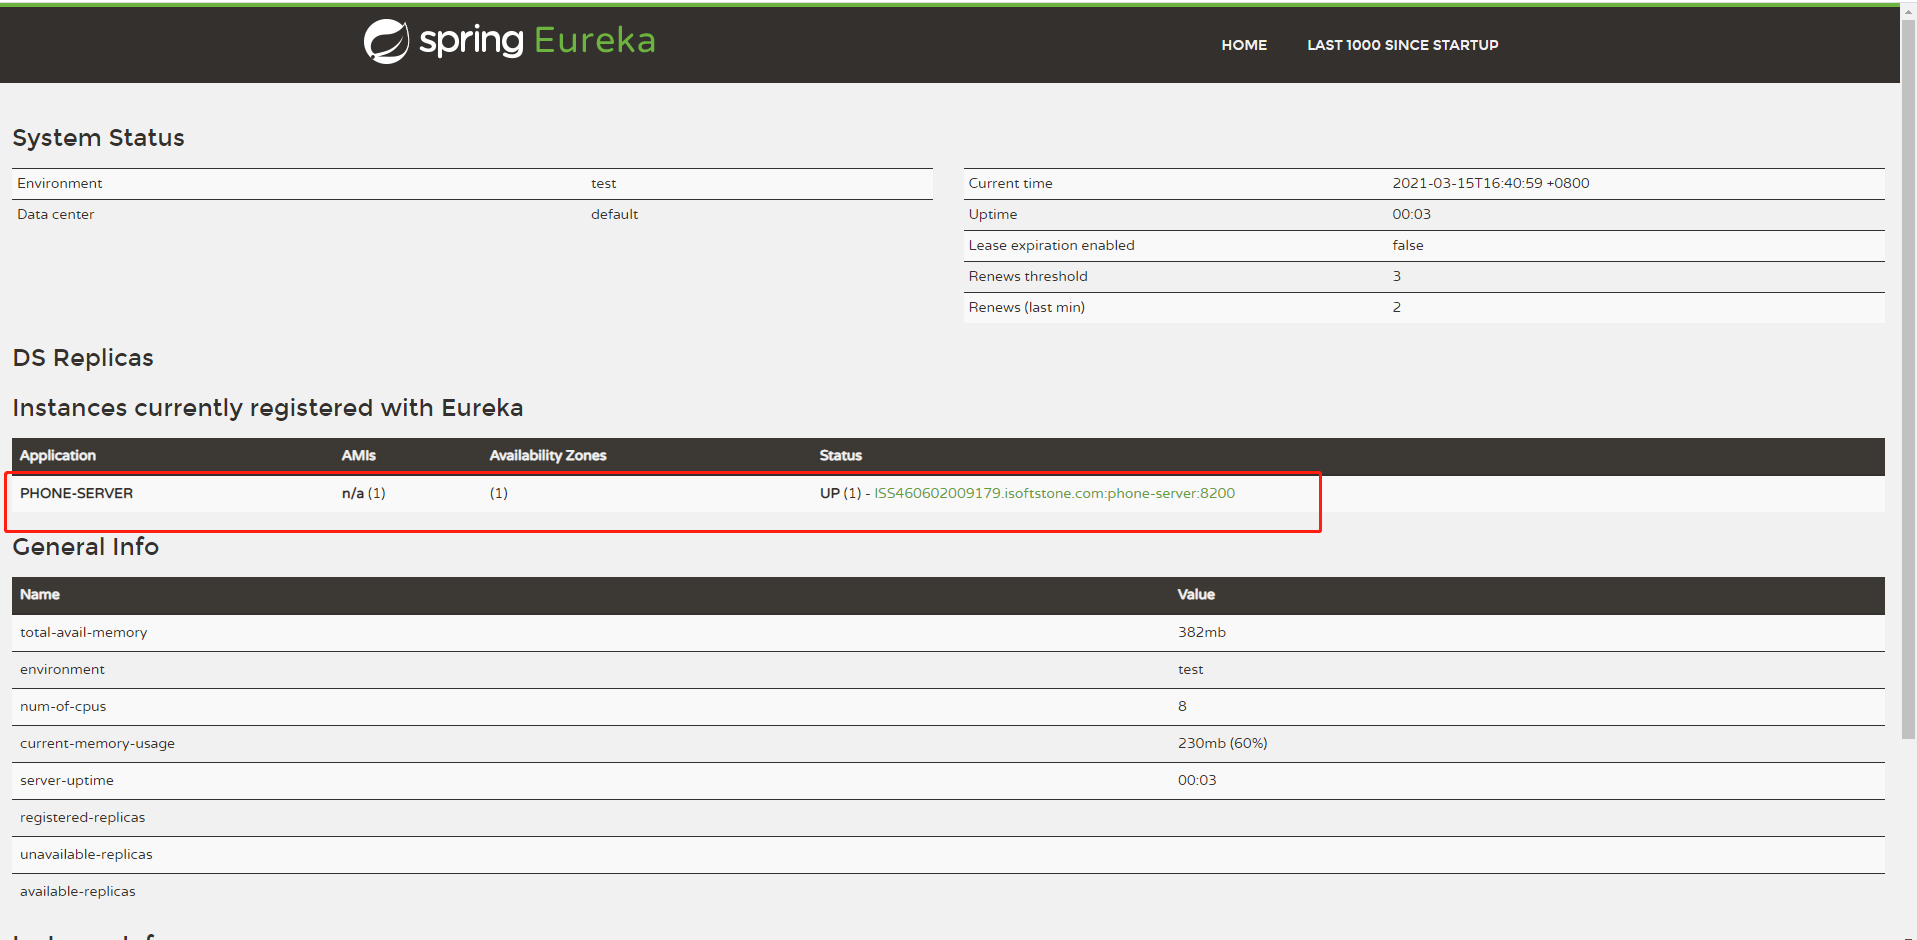Click the registered-replicas row name
The width and height of the screenshot is (1917, 940).
pyautogui.click(x=82, y=817)
